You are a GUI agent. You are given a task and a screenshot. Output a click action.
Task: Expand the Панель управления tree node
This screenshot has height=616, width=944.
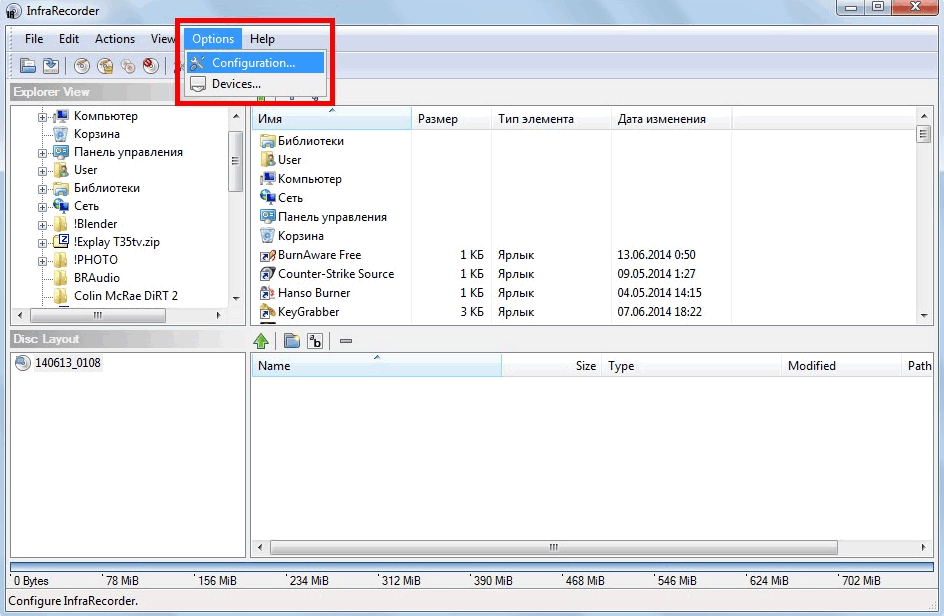pyautogui.click(x=42, y=153)
